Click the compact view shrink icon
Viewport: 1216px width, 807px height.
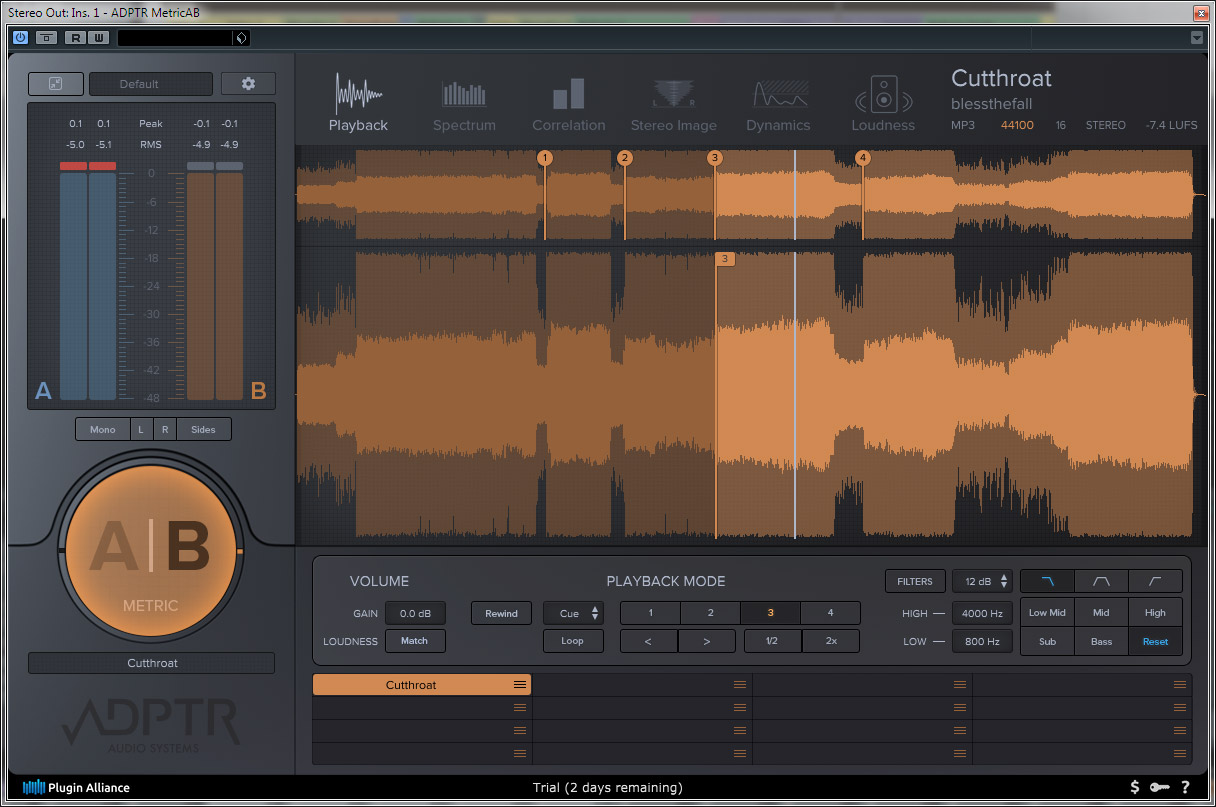pos(55,84)
